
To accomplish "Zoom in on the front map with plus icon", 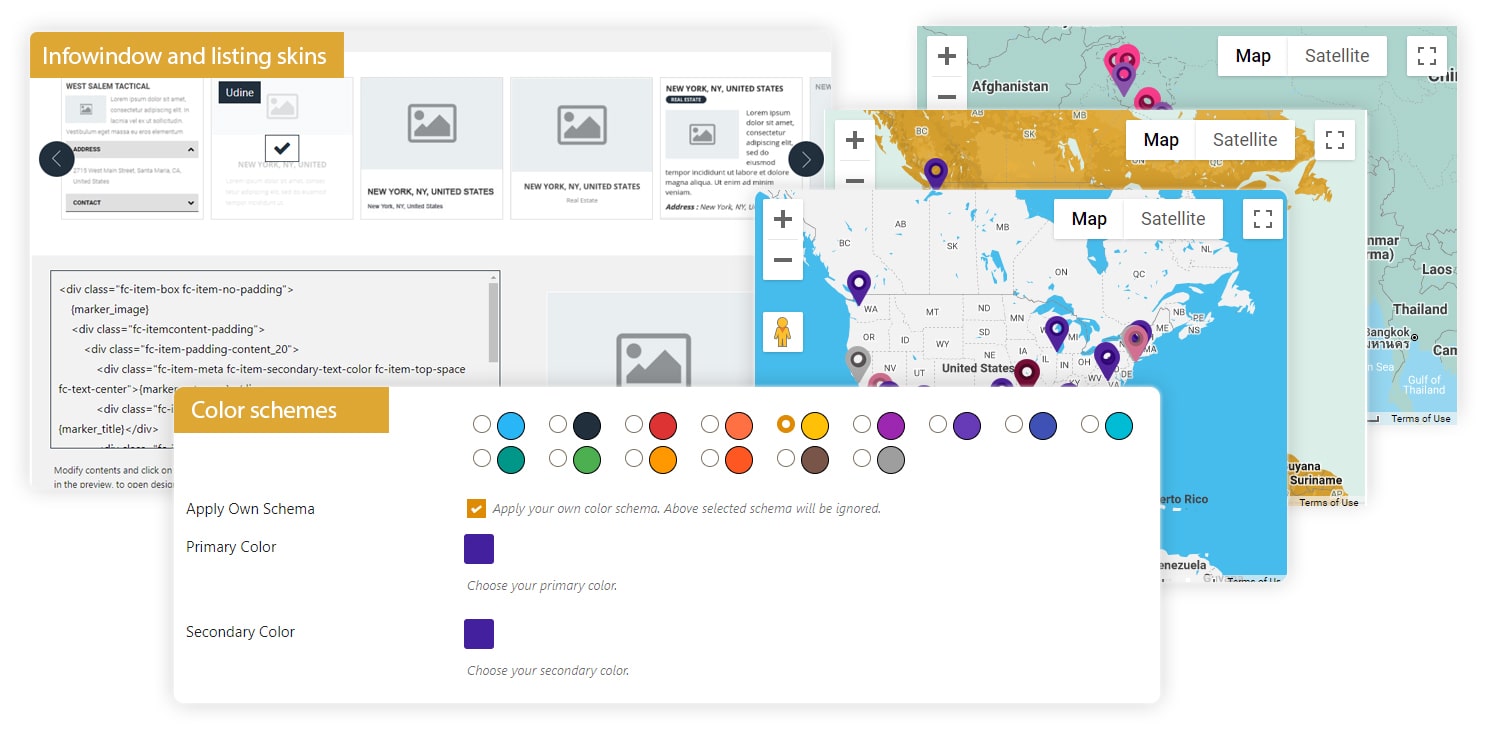I will click(x=783, y=219).
